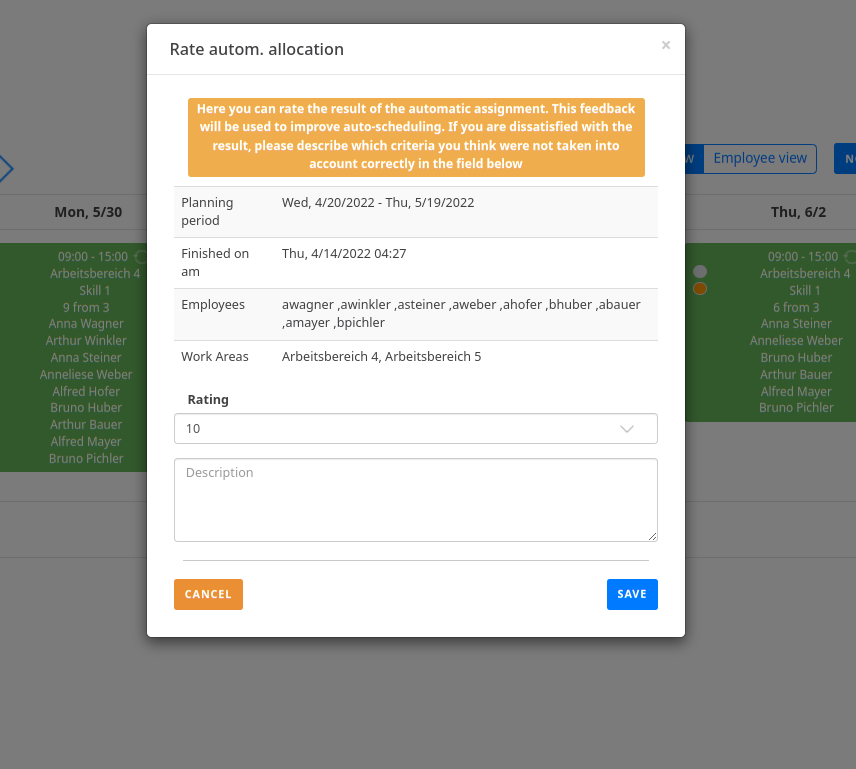Click the orange status dot indicator
The width and height of the screenshot is (856, 769).
[700, 288]
